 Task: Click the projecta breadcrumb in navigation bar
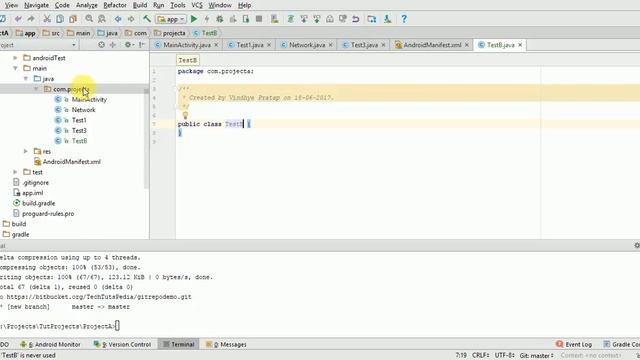170,33
